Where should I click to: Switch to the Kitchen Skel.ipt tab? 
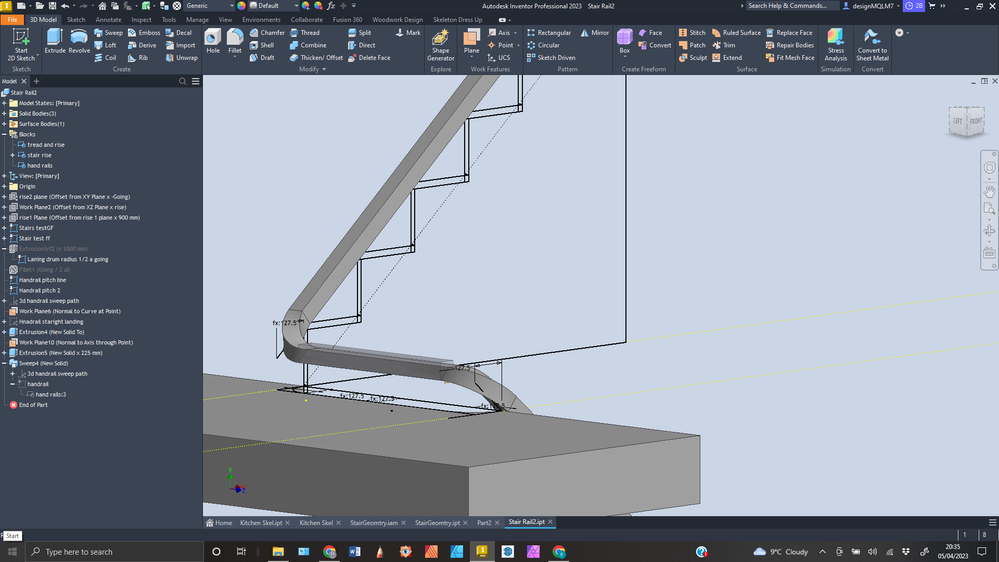[261, 522]
